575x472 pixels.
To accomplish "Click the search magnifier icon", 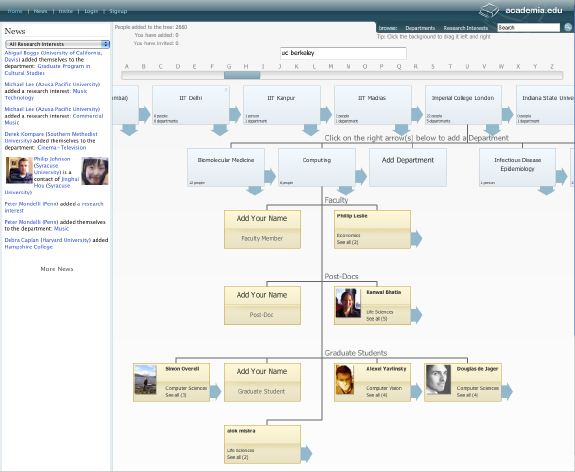I will coord(568,27).
